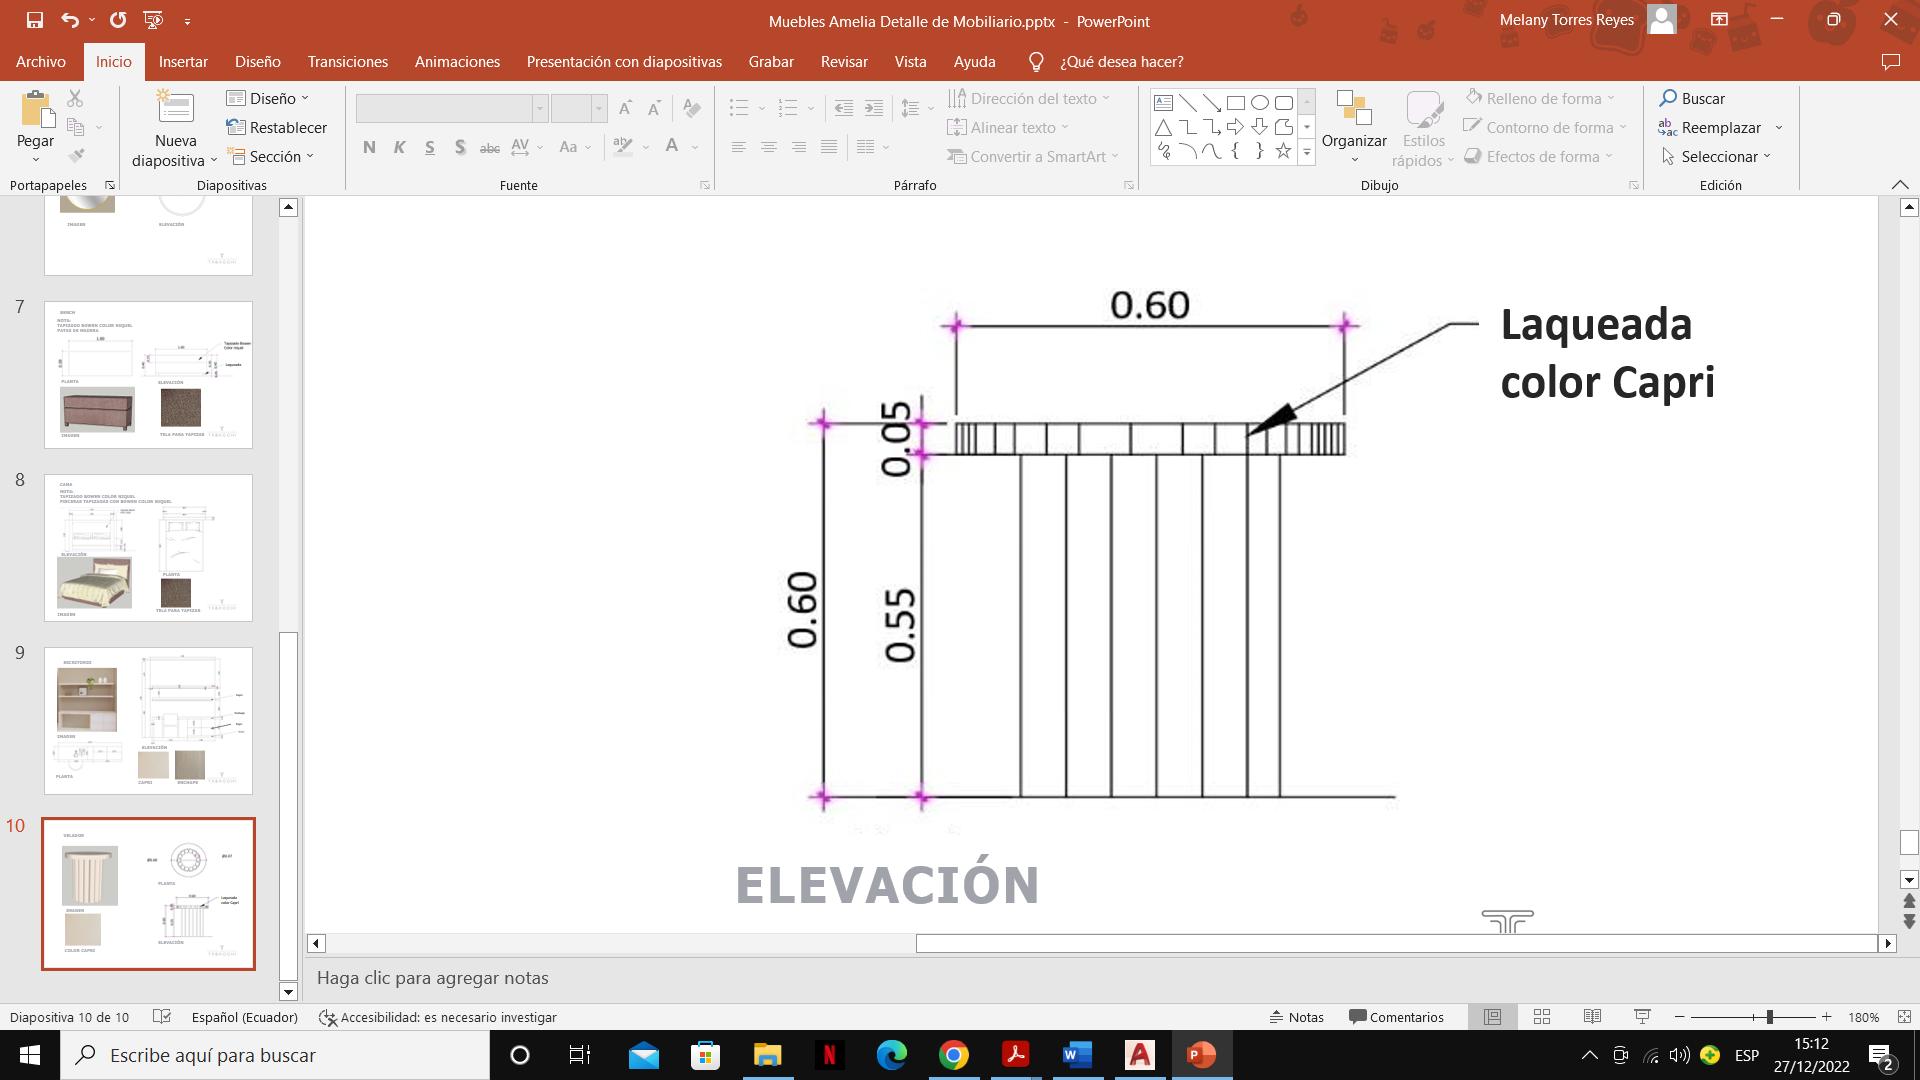Switch to Reading view icon
The image size is (1920, 1080).
click(x=1592, y=1017)
